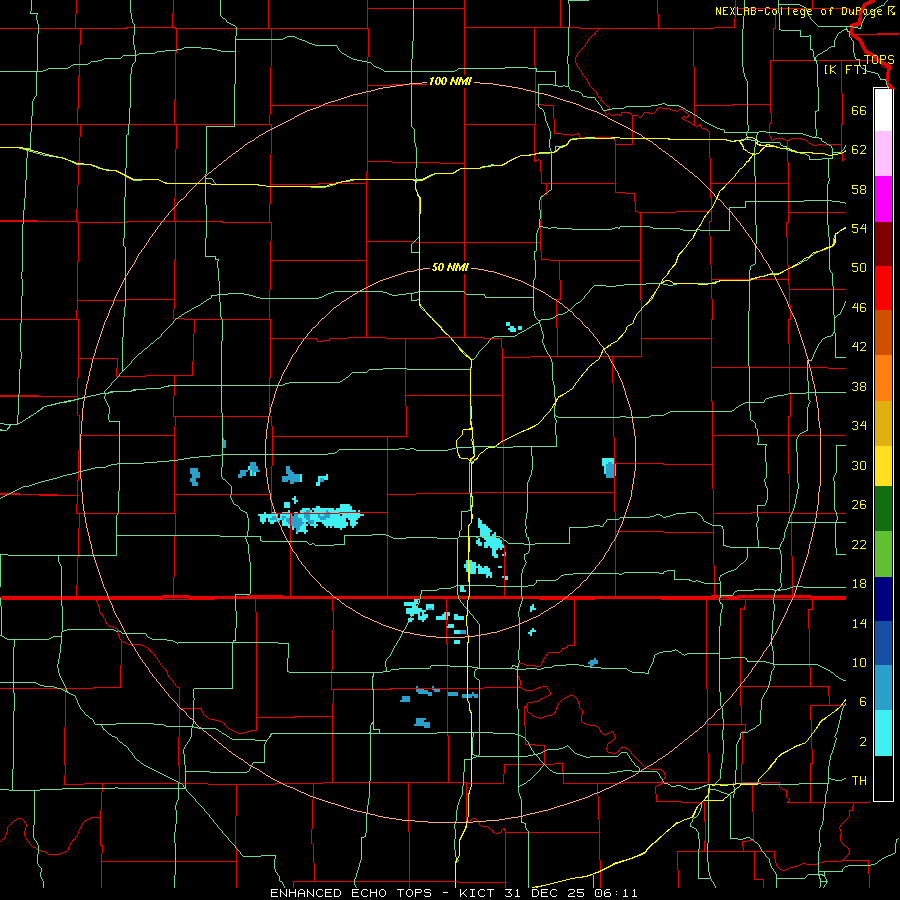
Task: Click the "18" legend value
Action: click(859, 584)
